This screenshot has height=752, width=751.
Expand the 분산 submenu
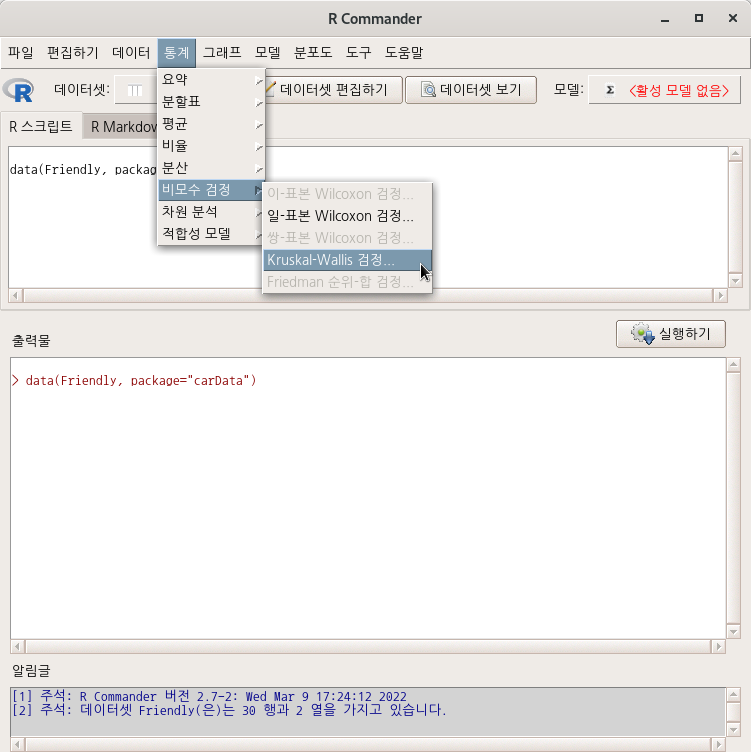click(211, 167)
